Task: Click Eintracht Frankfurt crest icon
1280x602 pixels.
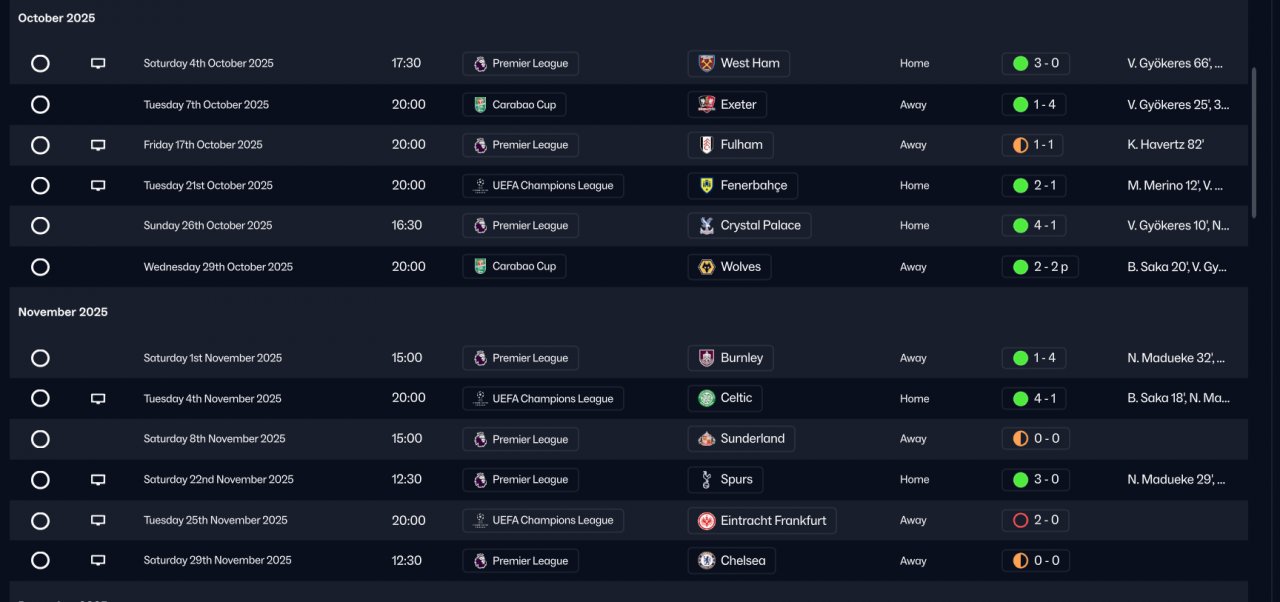Action: [706, 521]
